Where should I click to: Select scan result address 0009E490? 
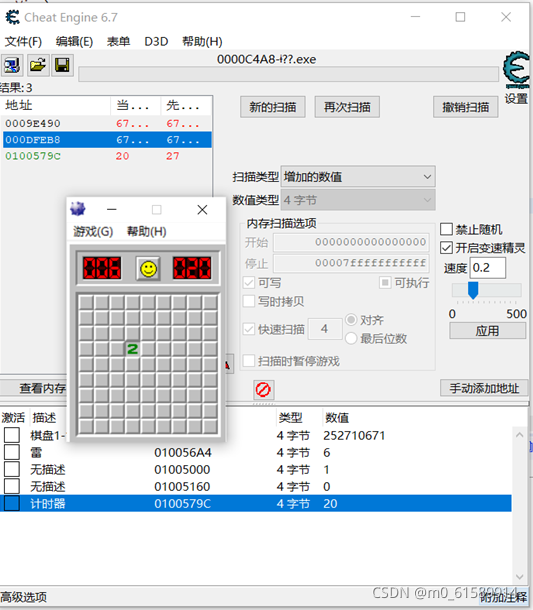pos(107,124)
